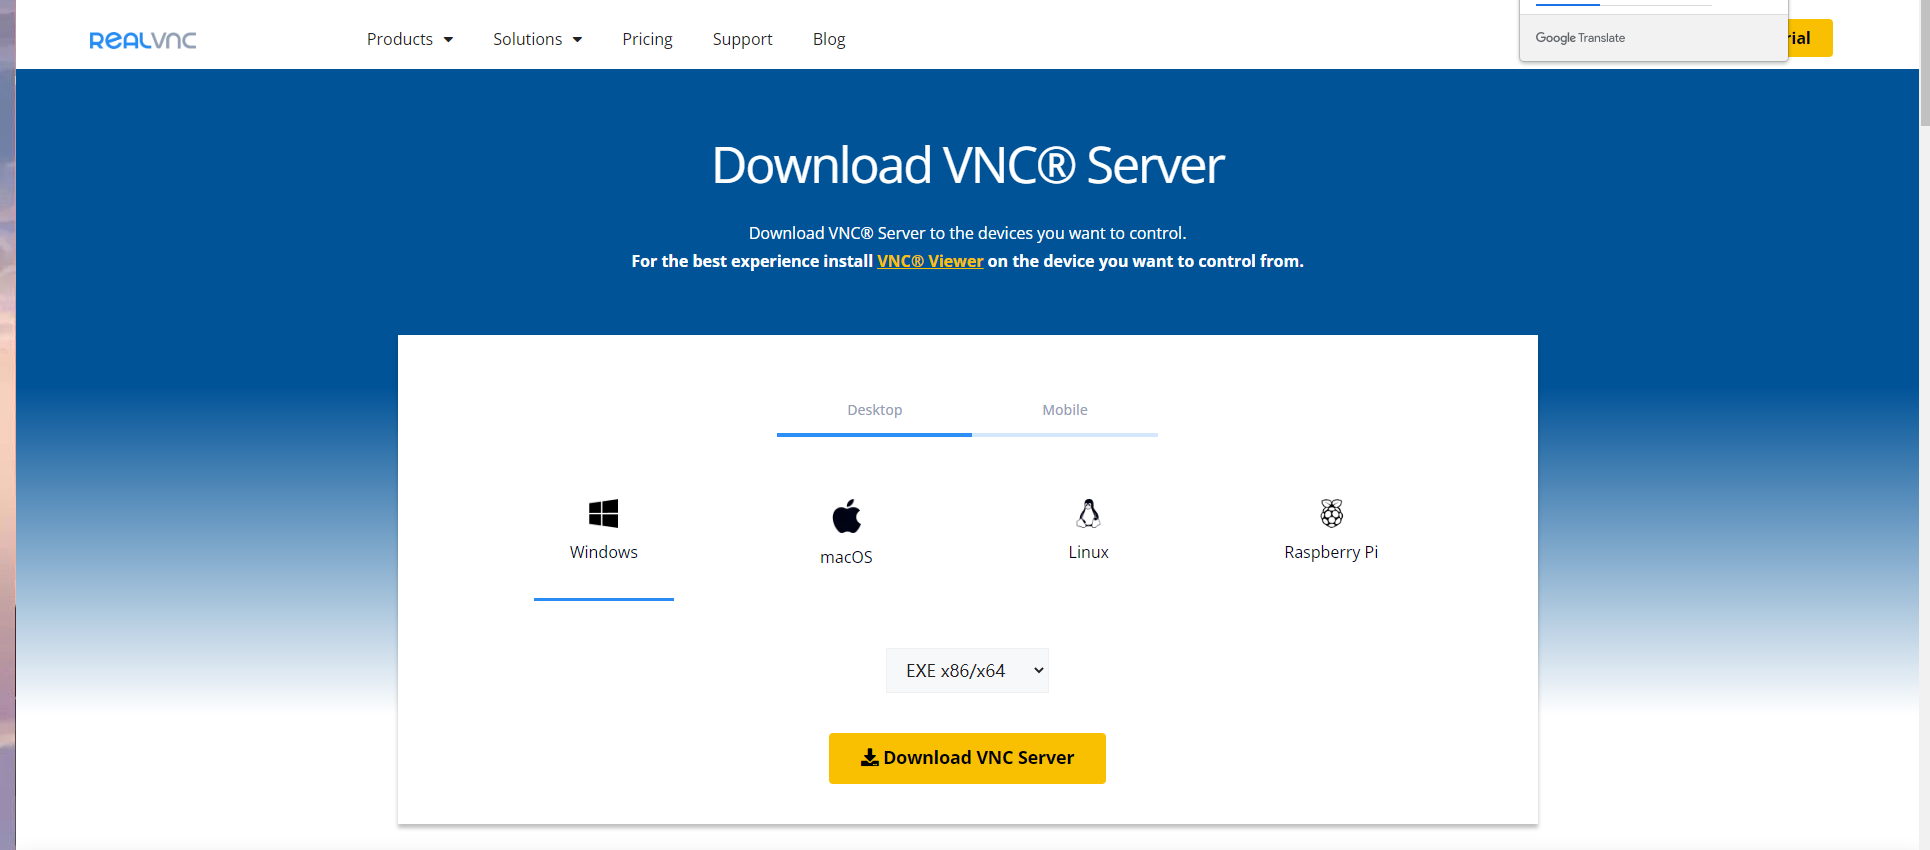The height and width of the screenshot is (850, 1930).
Task: Click the Google Translate popup label
Action: click(1580, 38)
